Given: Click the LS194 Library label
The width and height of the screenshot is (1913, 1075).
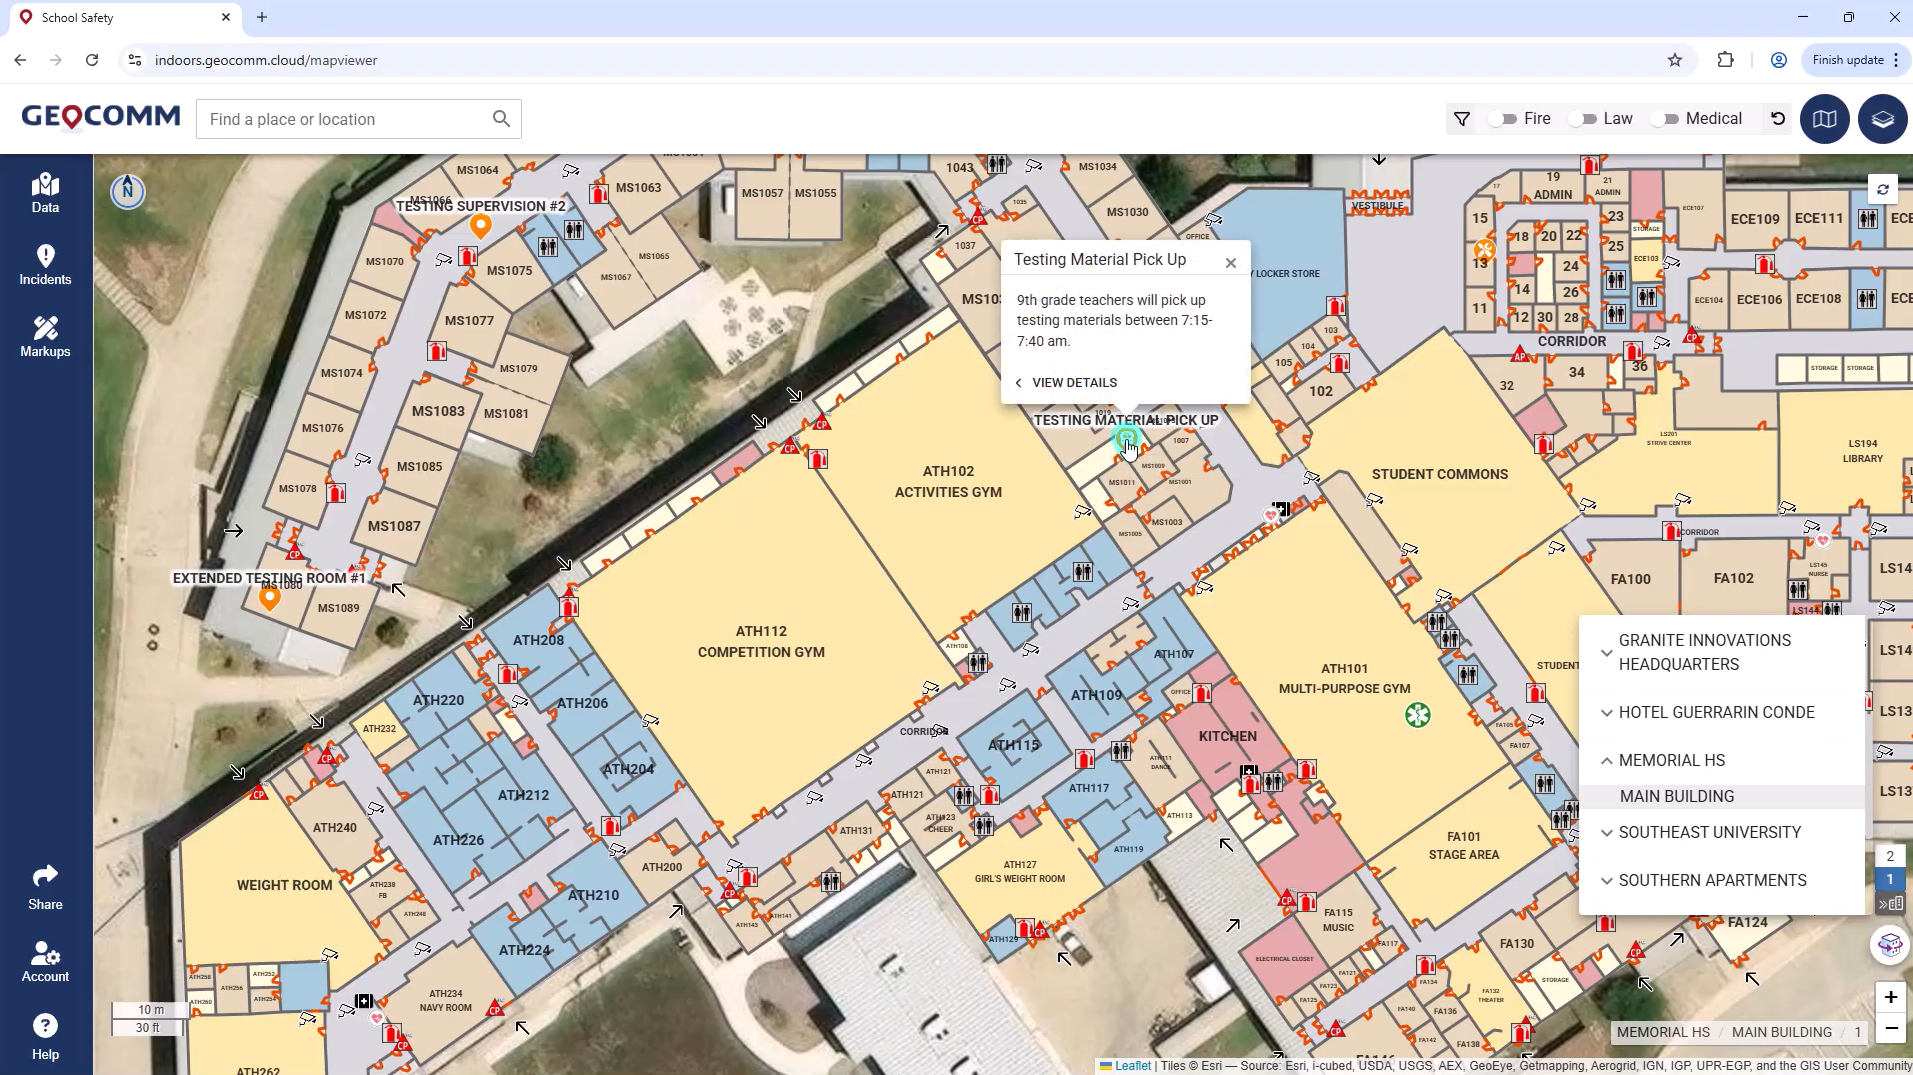Looking at the screenshot, I should pos(1863,451).
